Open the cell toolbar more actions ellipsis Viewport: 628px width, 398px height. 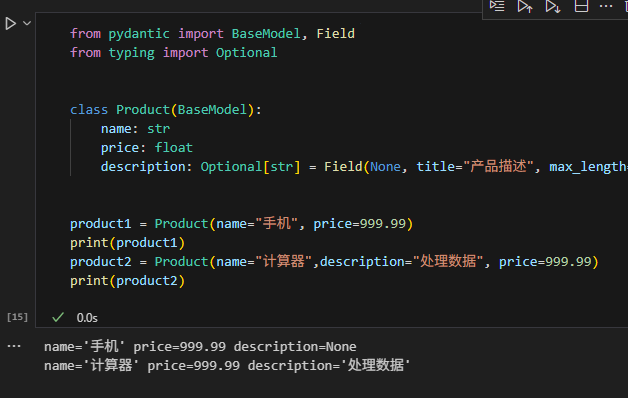tap(606, 6)
